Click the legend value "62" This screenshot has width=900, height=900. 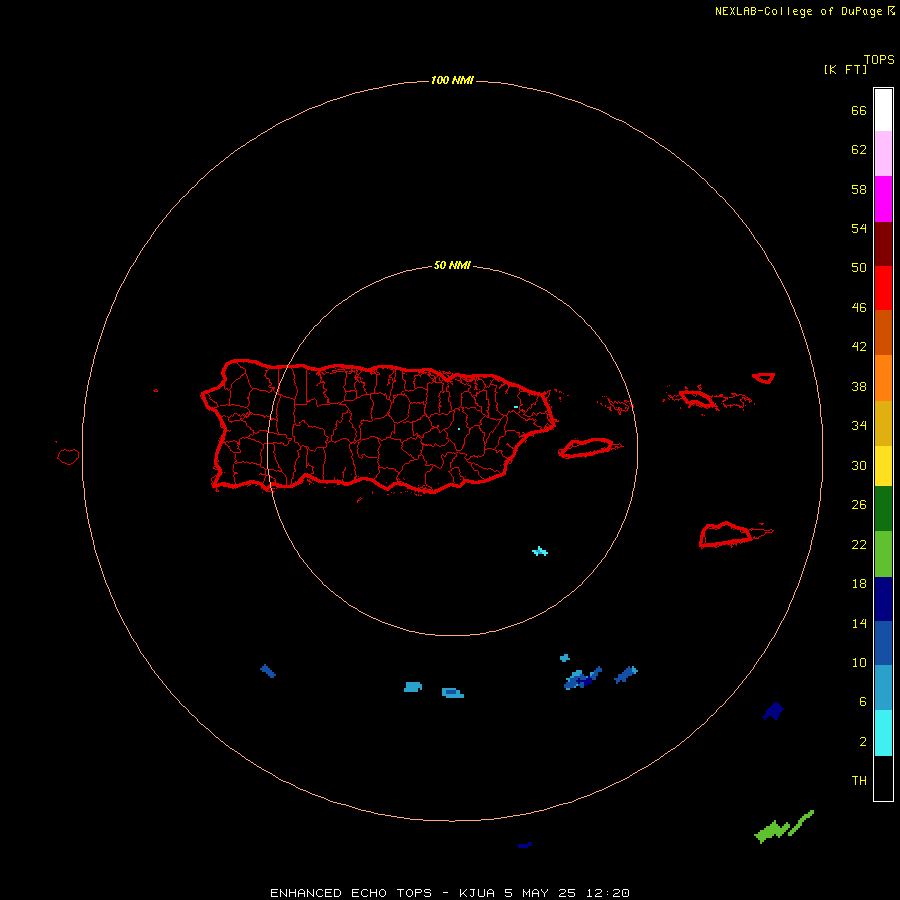[859, 150]
